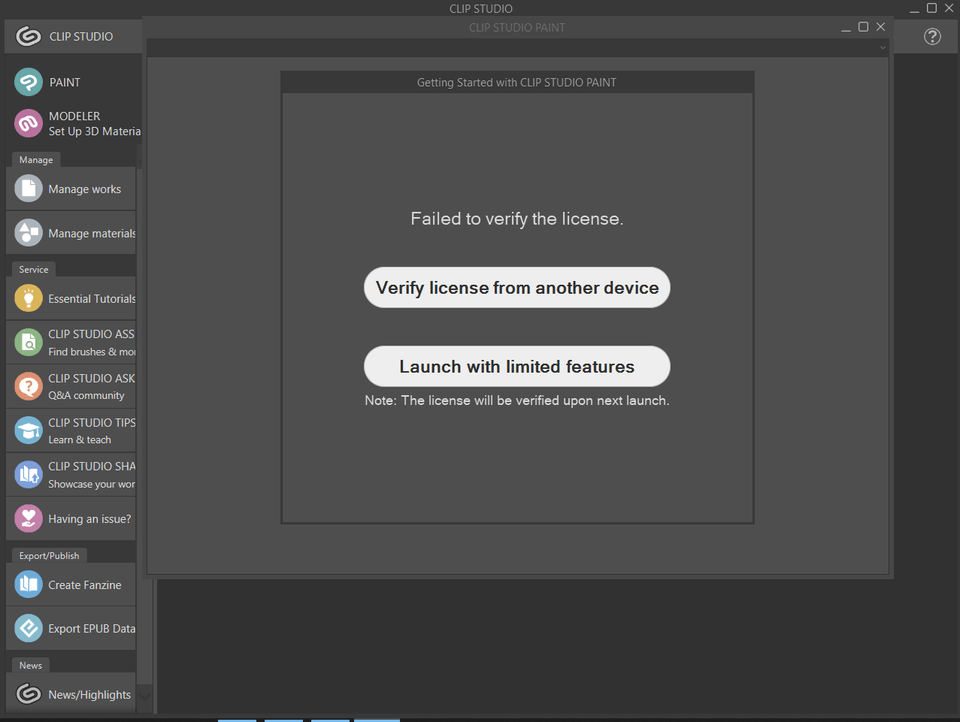Open CLIP STUDIO ASK Q&A community
The height and width of the screenshot is (722, 960).
coord(70,387)
